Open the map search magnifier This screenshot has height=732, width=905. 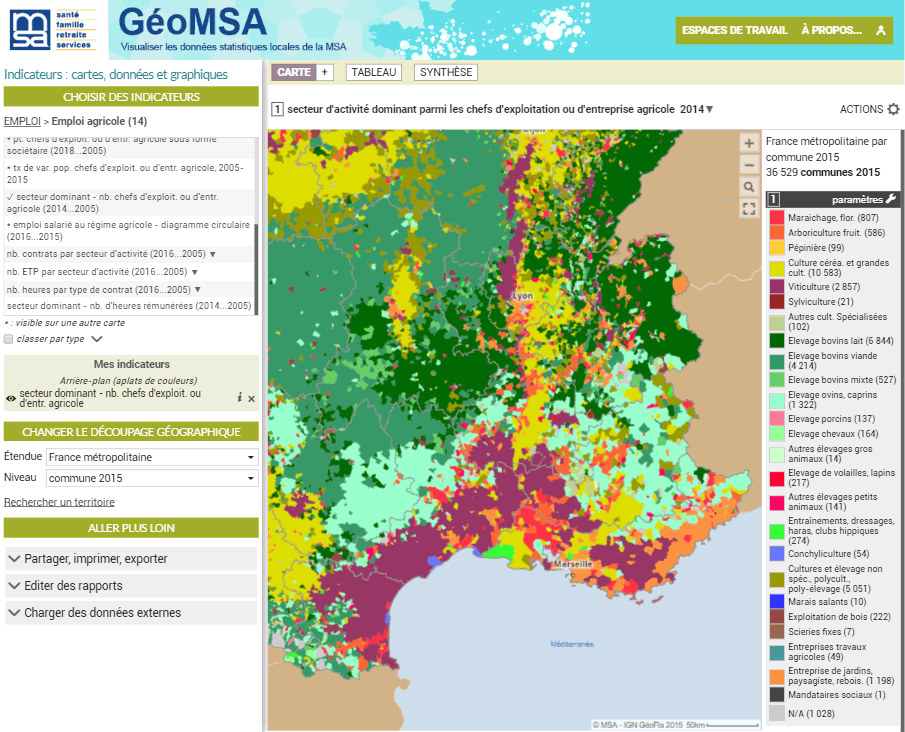click(x=749, y=187)
